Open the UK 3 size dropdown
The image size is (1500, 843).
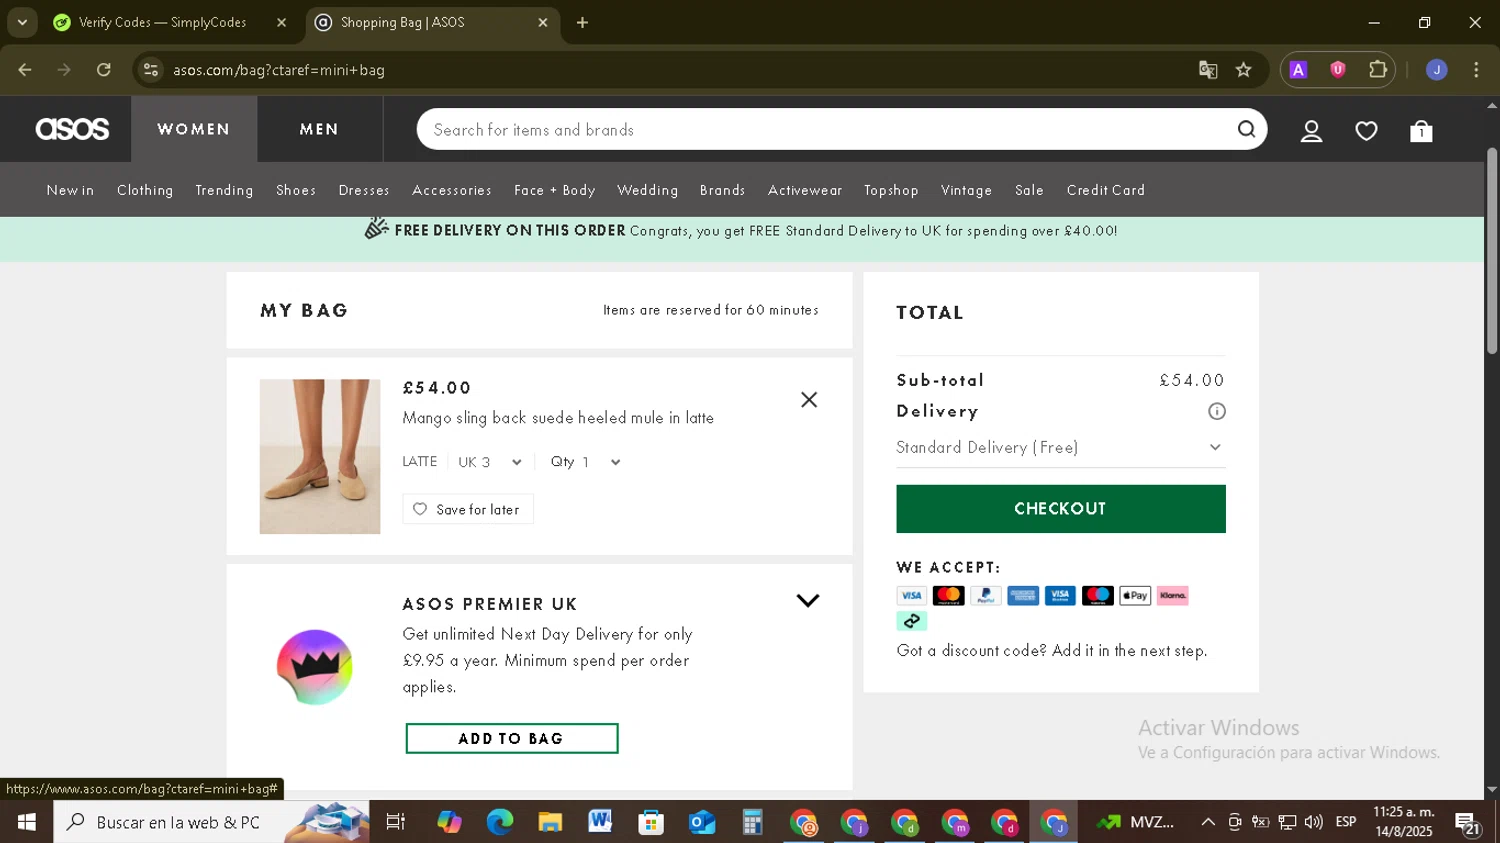tap(490, 462)
